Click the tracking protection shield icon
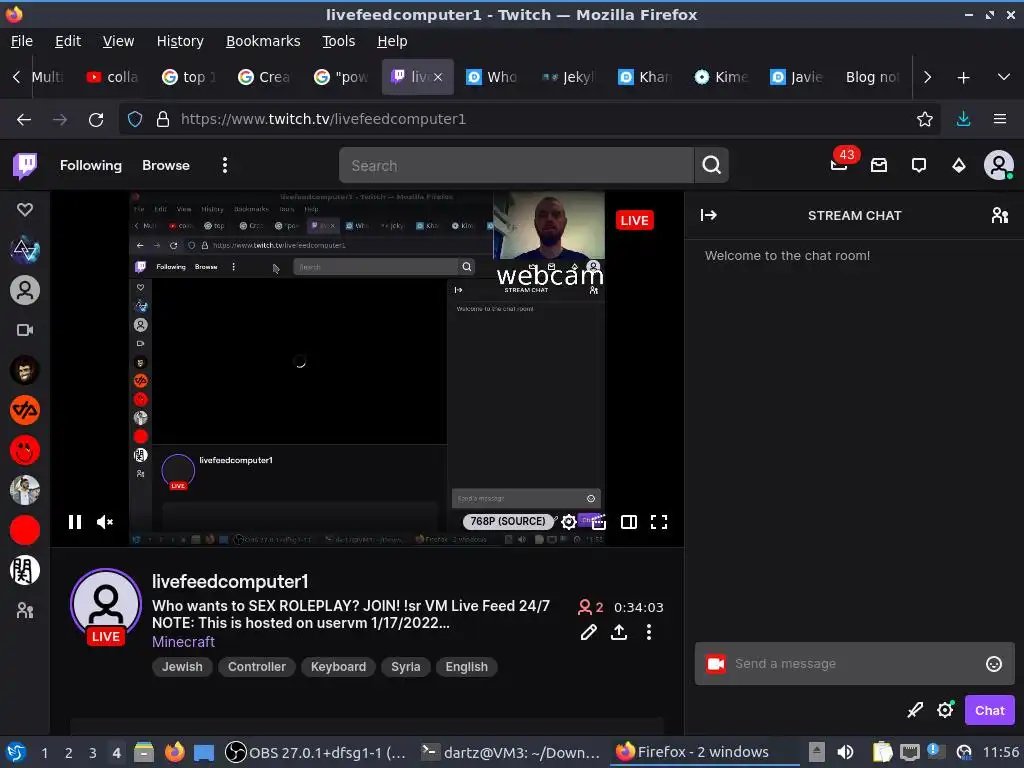This screenshot has width=1024, height=768. tap(135, 120)
